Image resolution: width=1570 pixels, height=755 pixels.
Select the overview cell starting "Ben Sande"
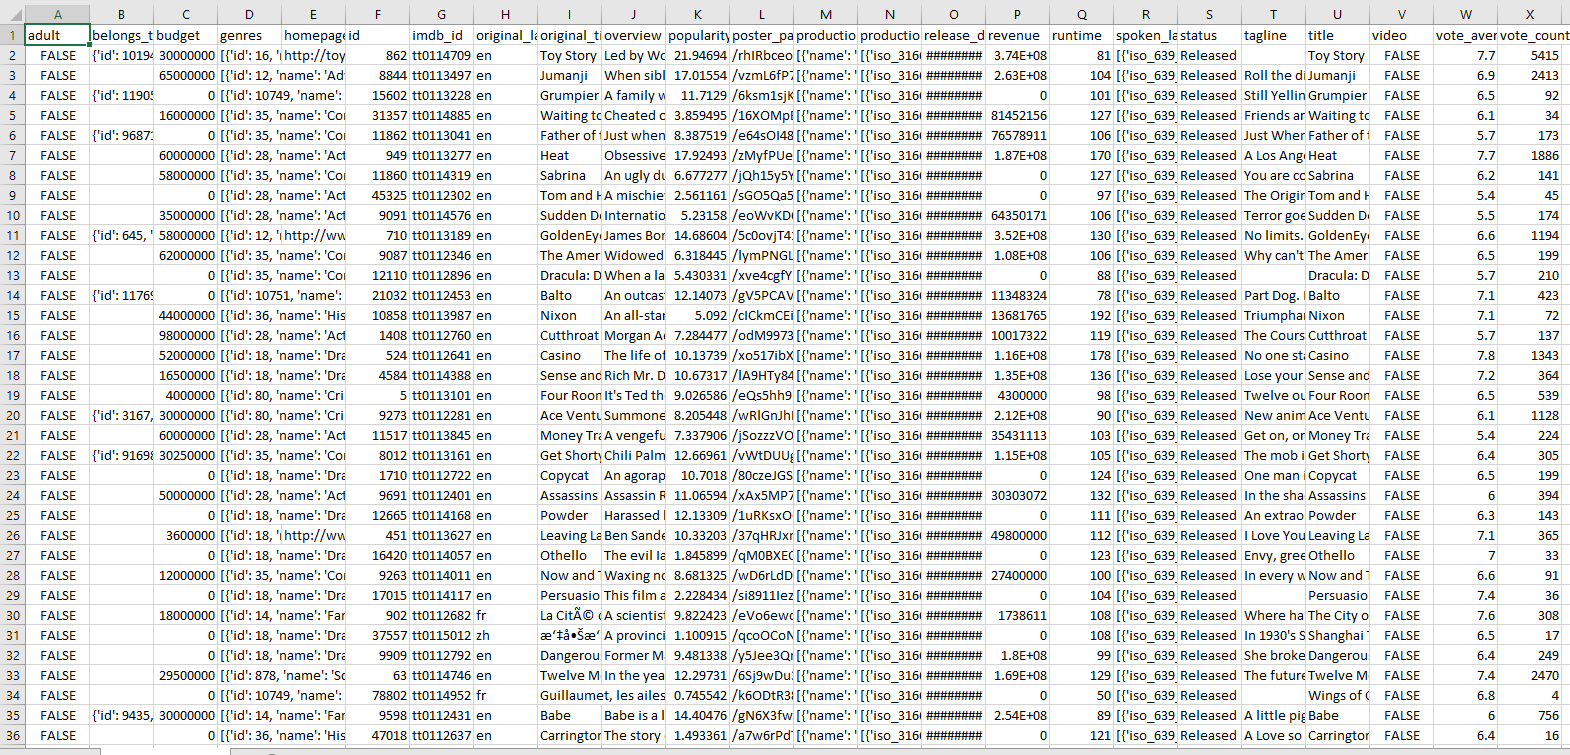(634, 535)
